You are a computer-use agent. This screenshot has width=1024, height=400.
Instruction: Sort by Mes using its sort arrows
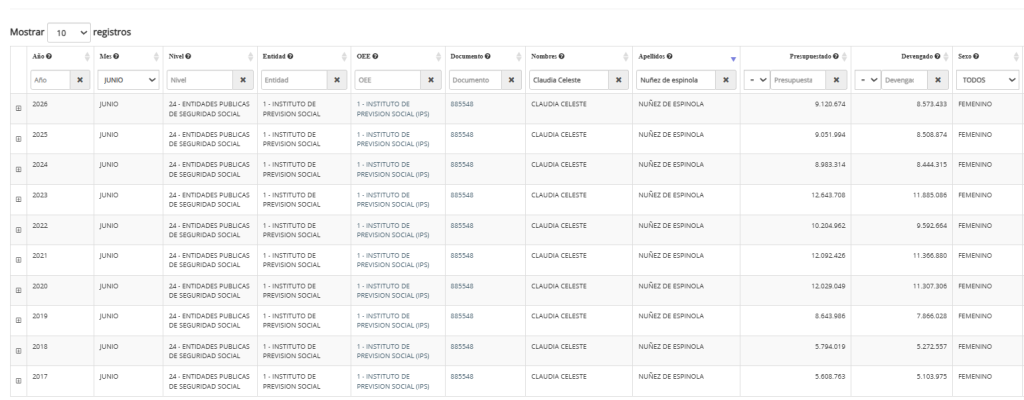point(156,57)
